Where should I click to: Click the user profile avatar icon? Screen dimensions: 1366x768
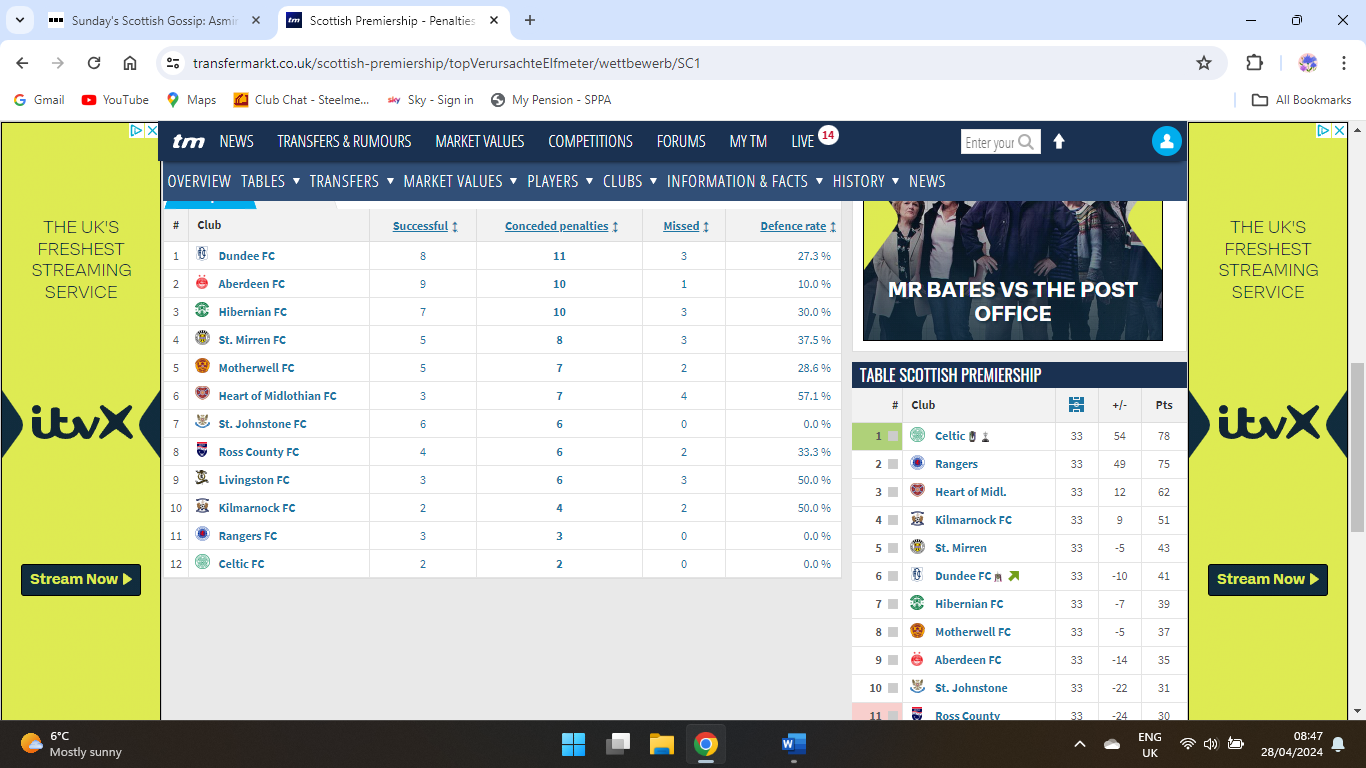click(1166, 141)
